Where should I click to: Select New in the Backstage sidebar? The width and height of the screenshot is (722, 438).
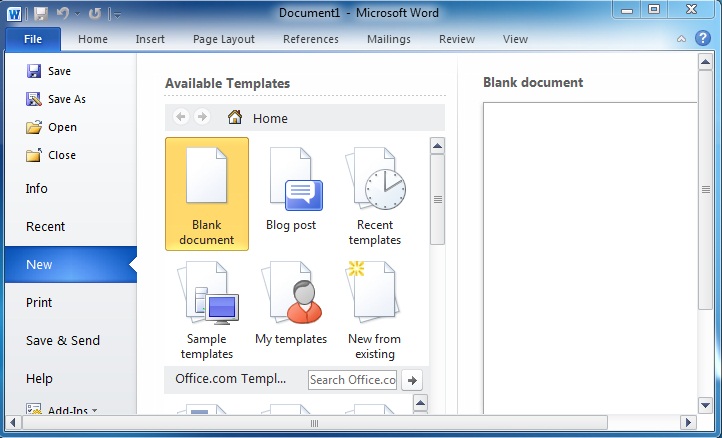coord(70,264)
